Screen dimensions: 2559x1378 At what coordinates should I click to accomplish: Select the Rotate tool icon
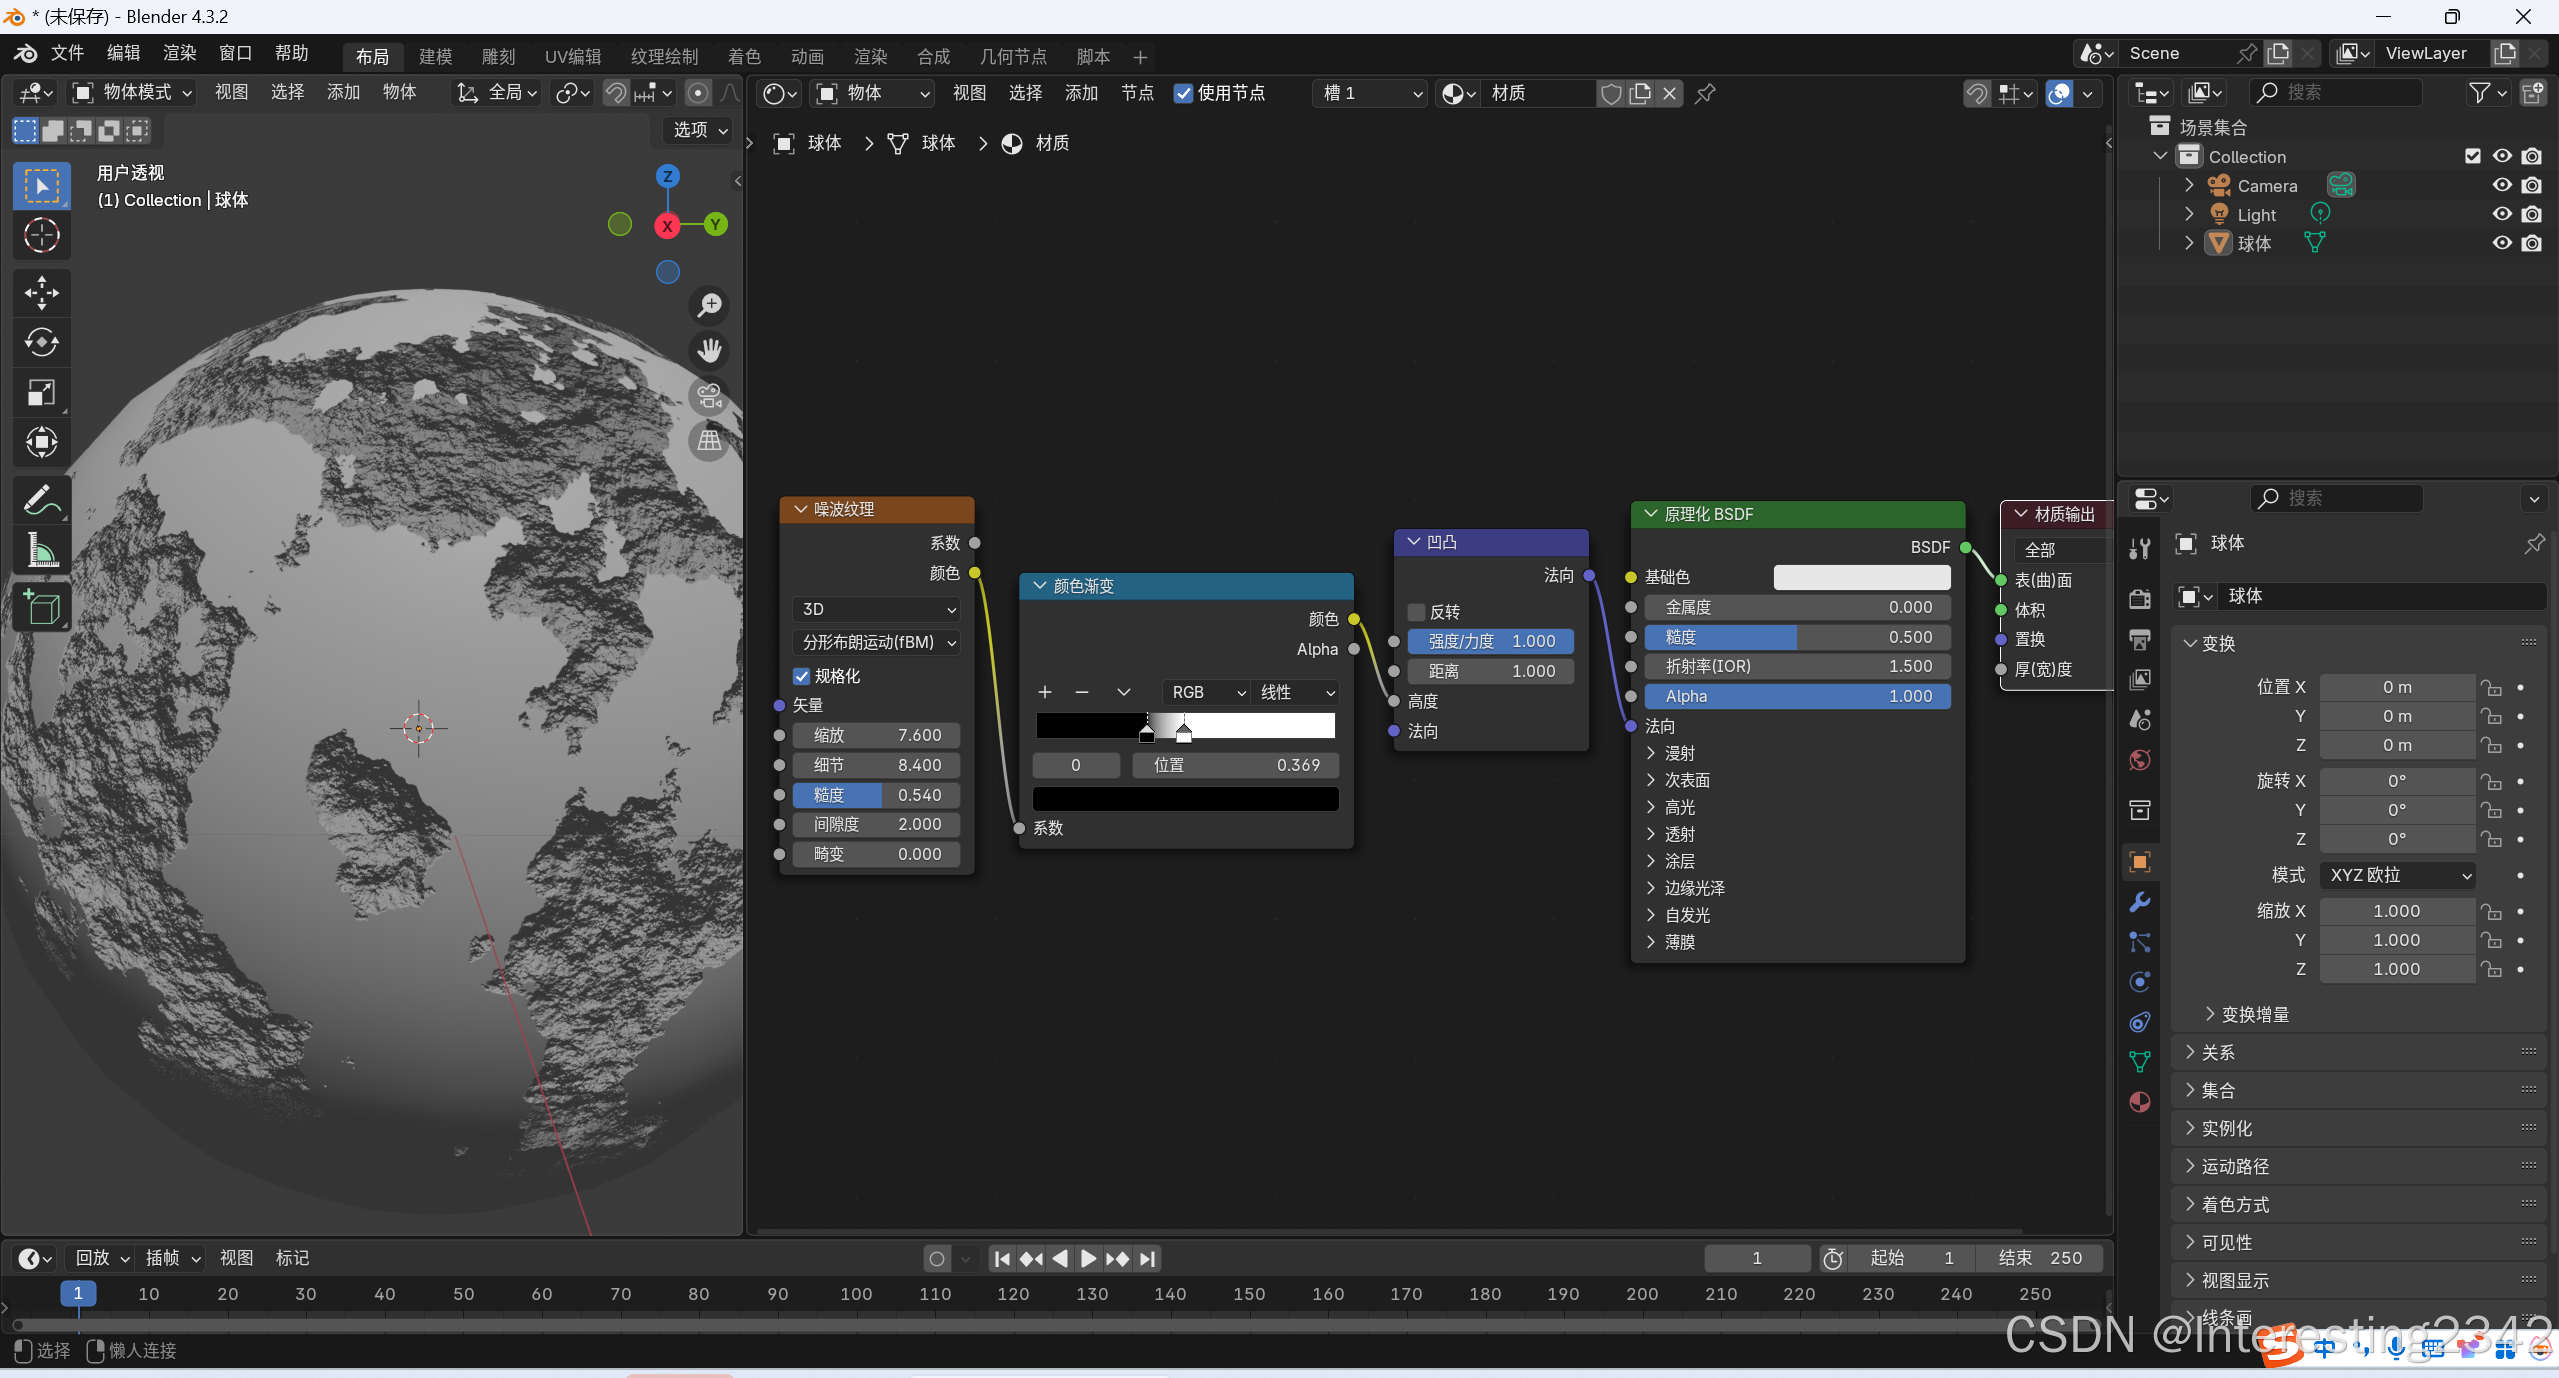pyautogui.click(x=41, y=343)
